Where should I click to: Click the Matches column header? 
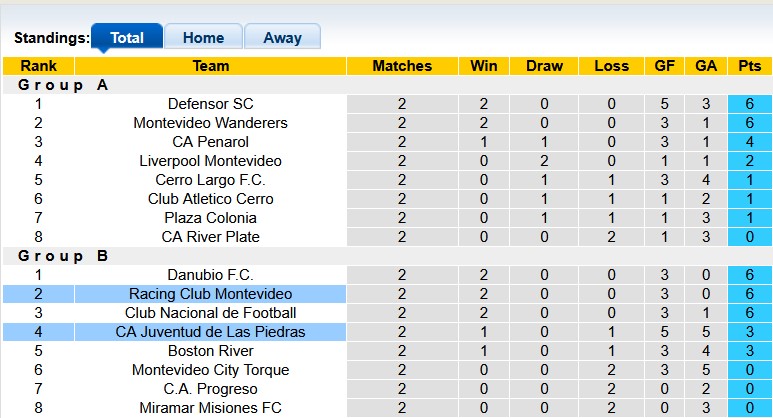tap(402, 66)
